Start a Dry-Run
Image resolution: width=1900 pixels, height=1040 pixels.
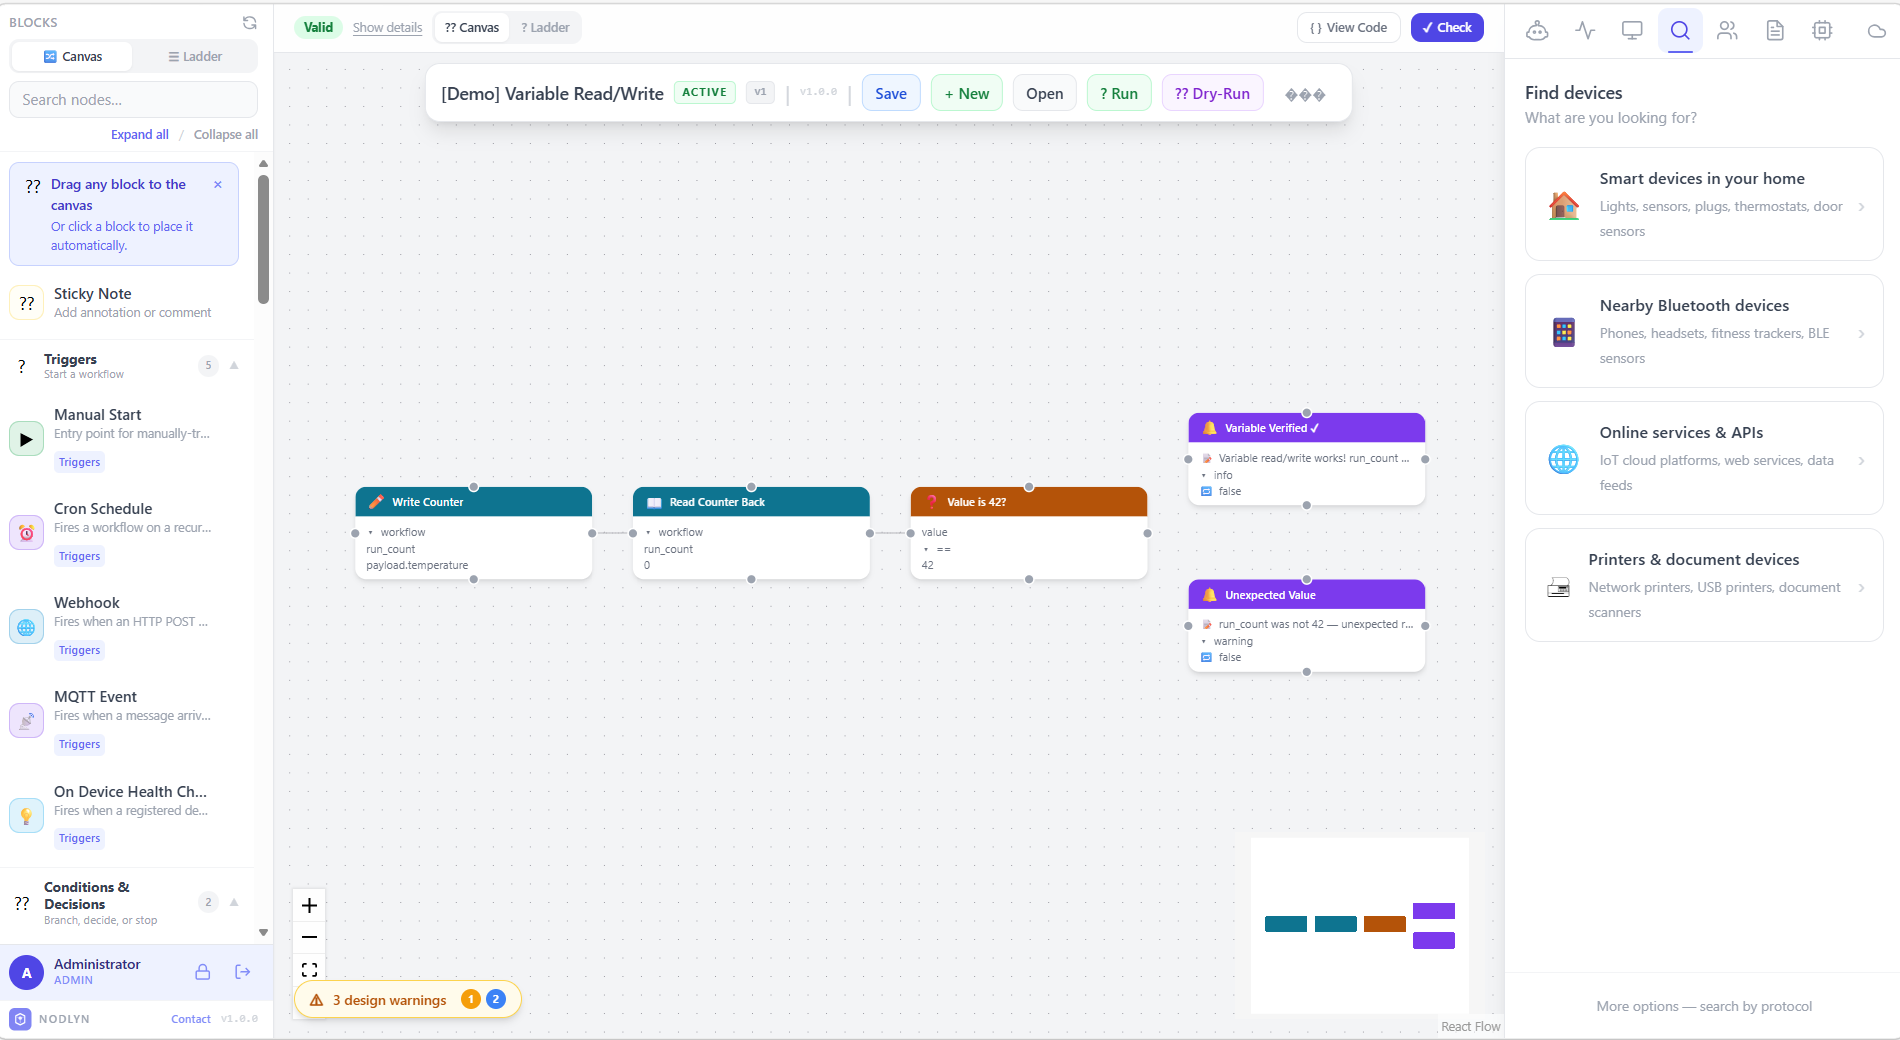tap(1212, 94)
